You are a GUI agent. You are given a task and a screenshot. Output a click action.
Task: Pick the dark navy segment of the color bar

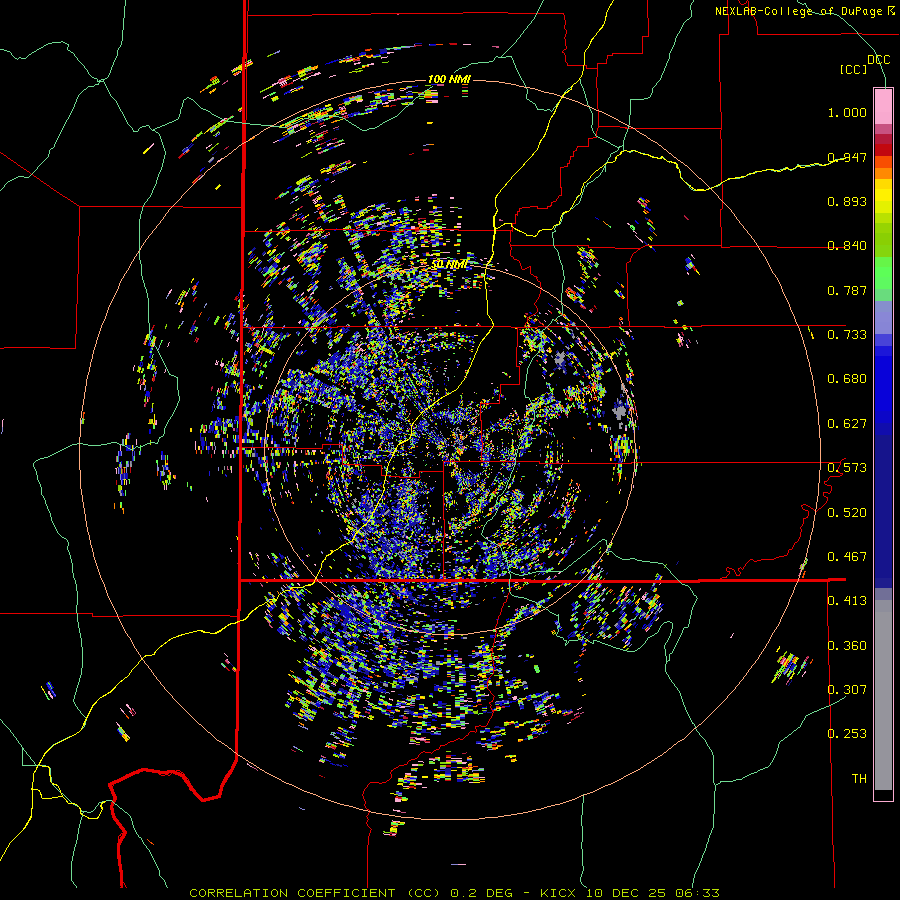tap(883, 511)
